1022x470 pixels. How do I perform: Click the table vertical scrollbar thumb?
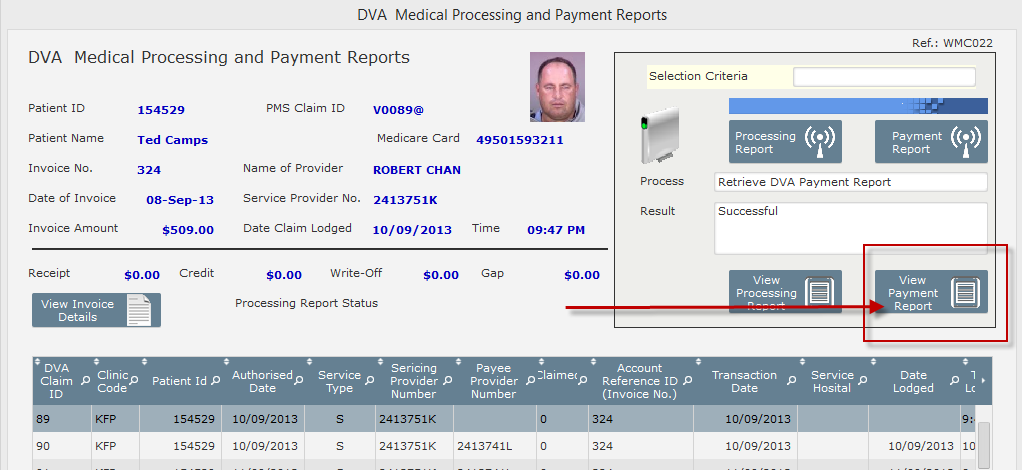coord(984,445)
